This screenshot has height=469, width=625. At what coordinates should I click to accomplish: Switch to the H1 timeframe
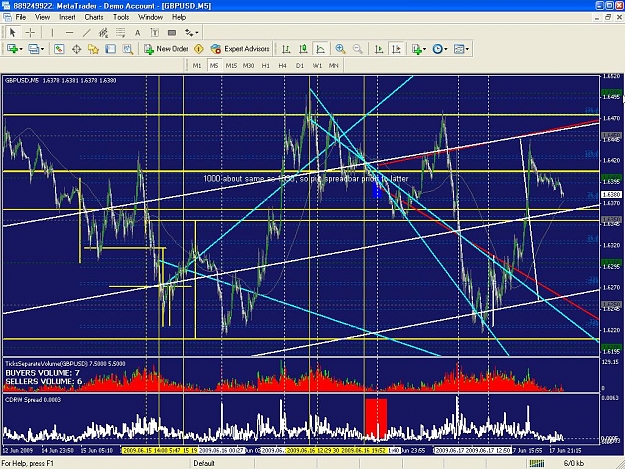(x=265, y=66)
